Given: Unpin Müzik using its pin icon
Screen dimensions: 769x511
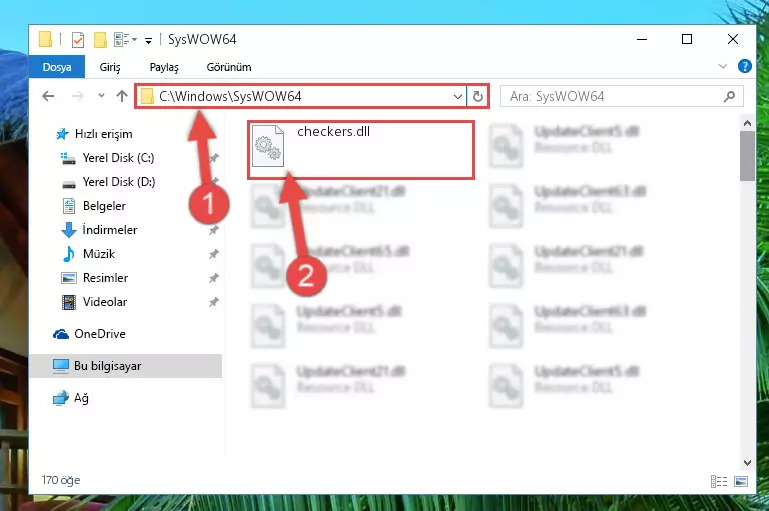Looking at the screenshot, I should pos(213,254).
